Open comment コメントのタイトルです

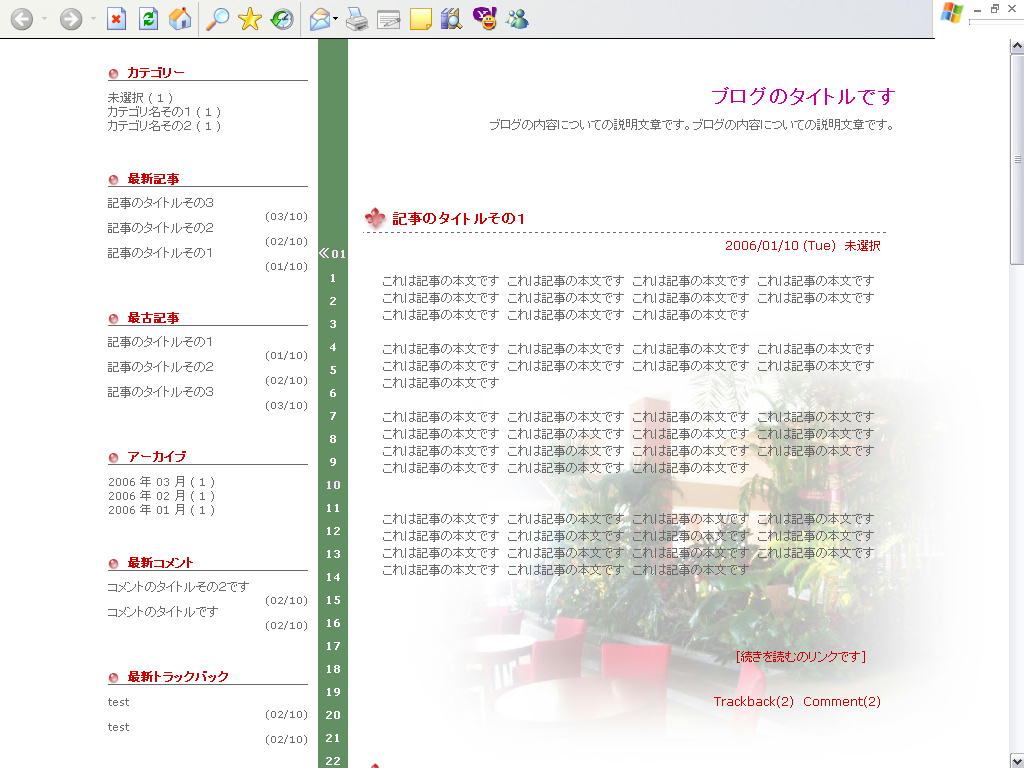163,611
